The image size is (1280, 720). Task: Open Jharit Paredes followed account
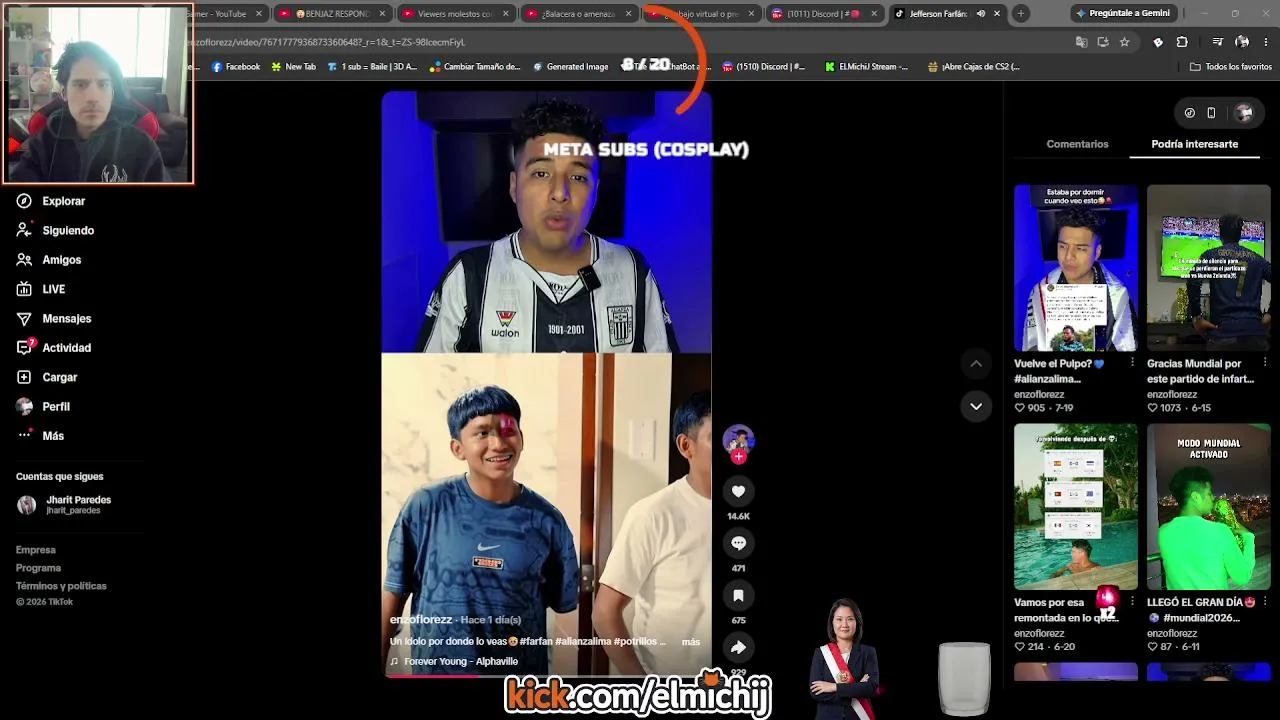pos(64,505)
